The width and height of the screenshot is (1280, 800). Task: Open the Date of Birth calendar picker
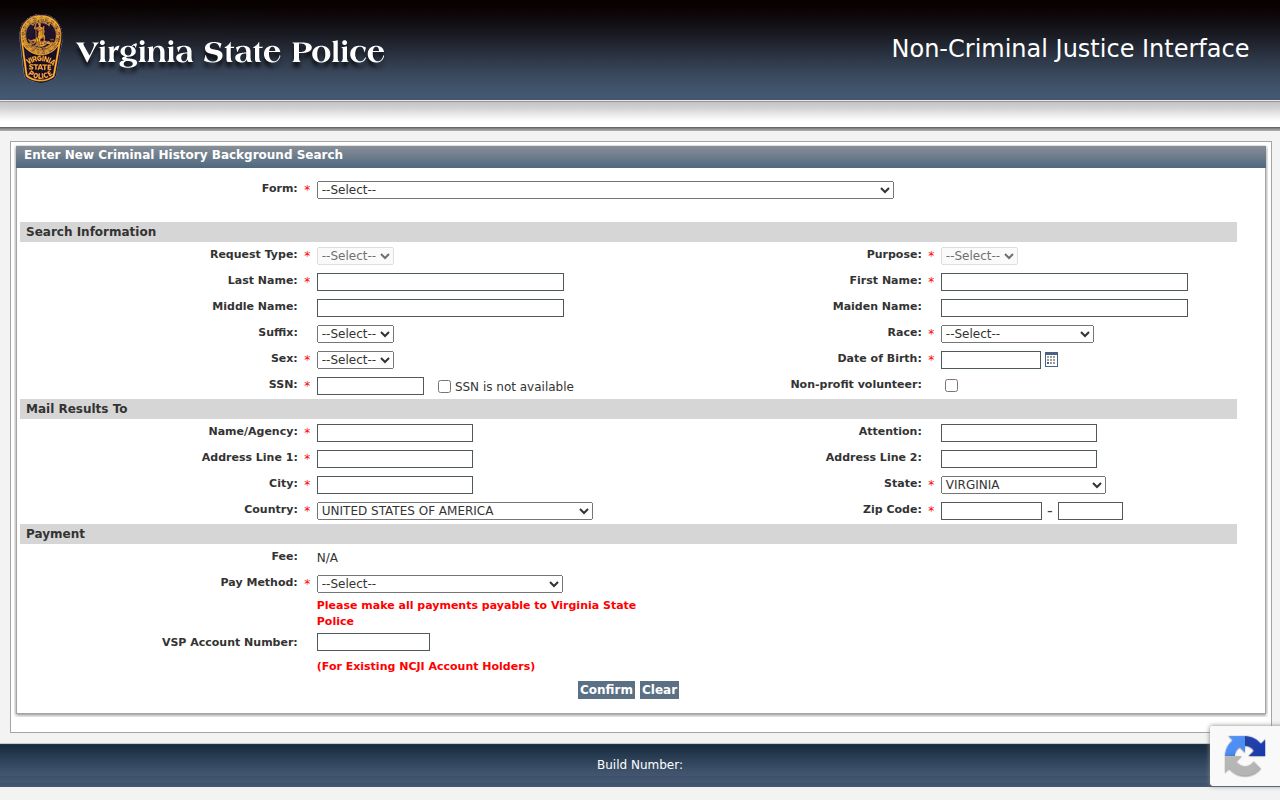pos(1051,360)
